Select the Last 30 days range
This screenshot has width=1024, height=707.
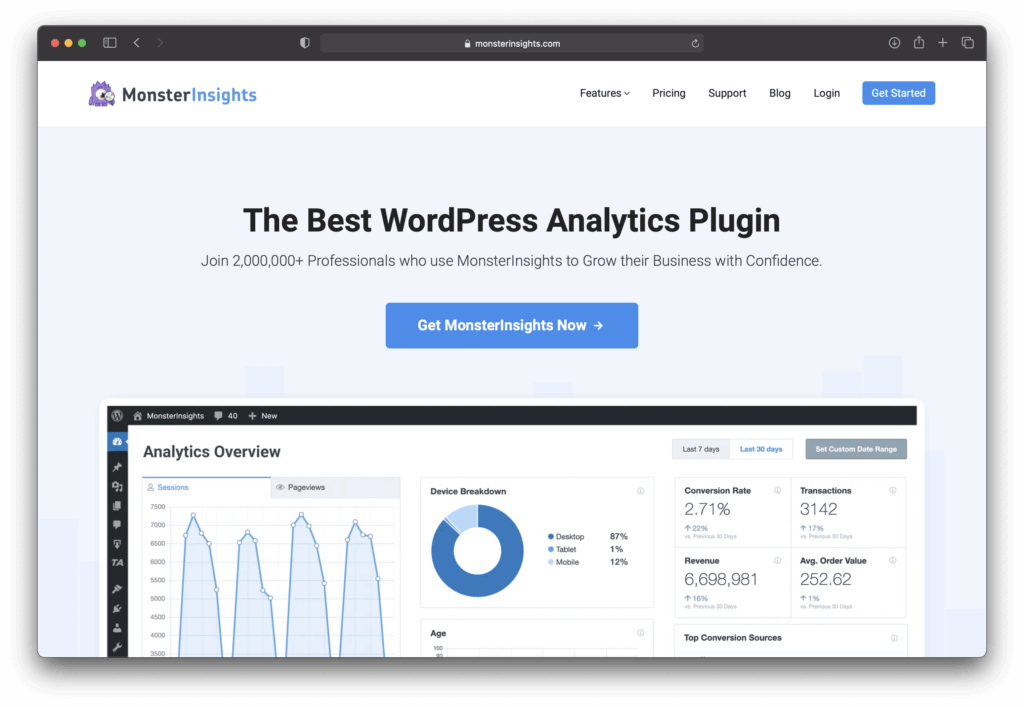pos(761,449)
